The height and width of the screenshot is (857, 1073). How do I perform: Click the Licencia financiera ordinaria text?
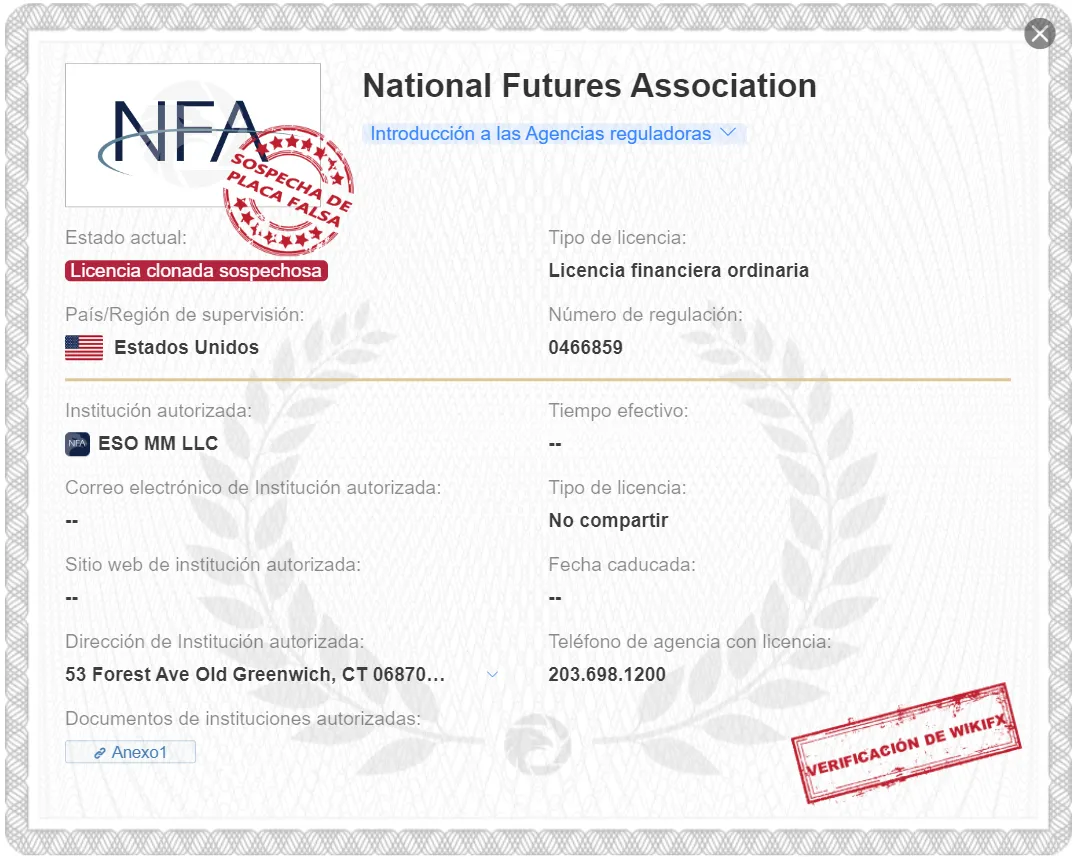click(x=678, y=270)
